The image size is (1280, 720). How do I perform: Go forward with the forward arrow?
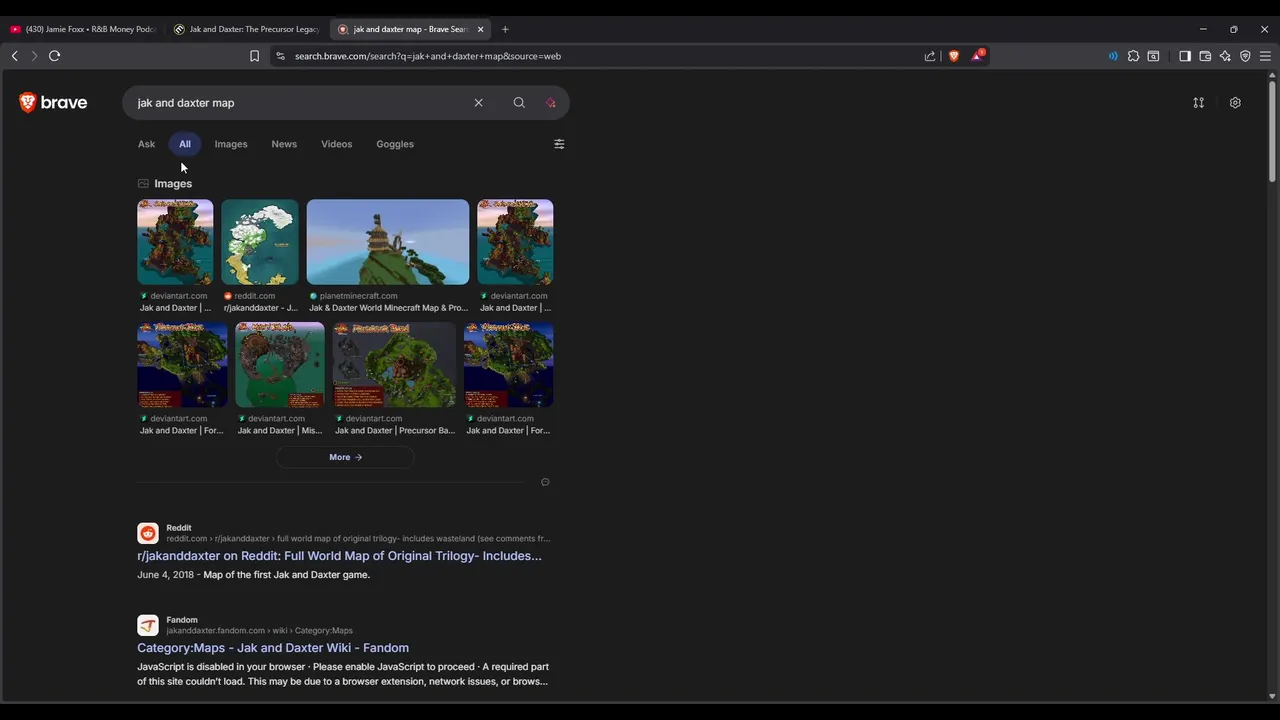pyautogui.click(x=34, y=56)
